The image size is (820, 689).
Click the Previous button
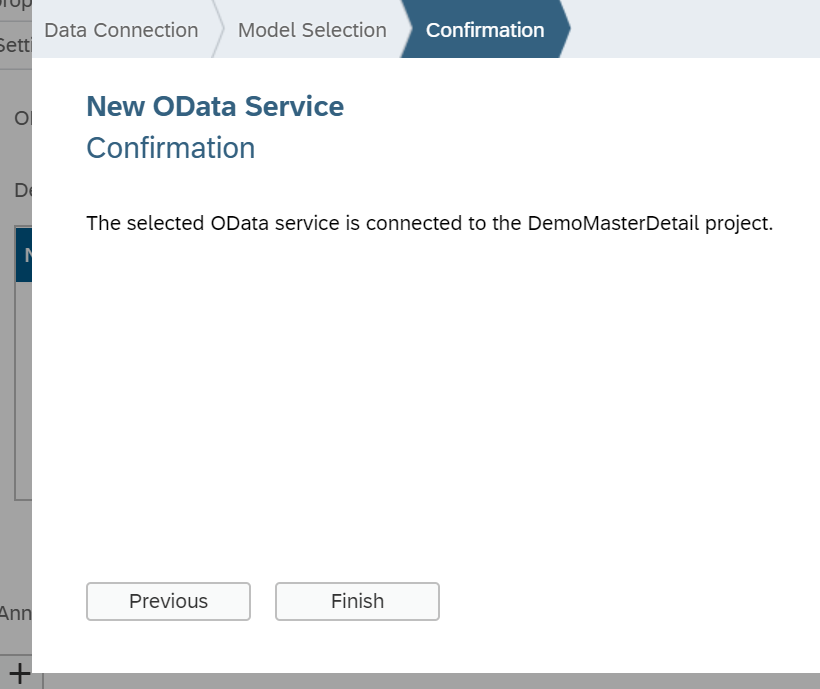tap(168, 601)
